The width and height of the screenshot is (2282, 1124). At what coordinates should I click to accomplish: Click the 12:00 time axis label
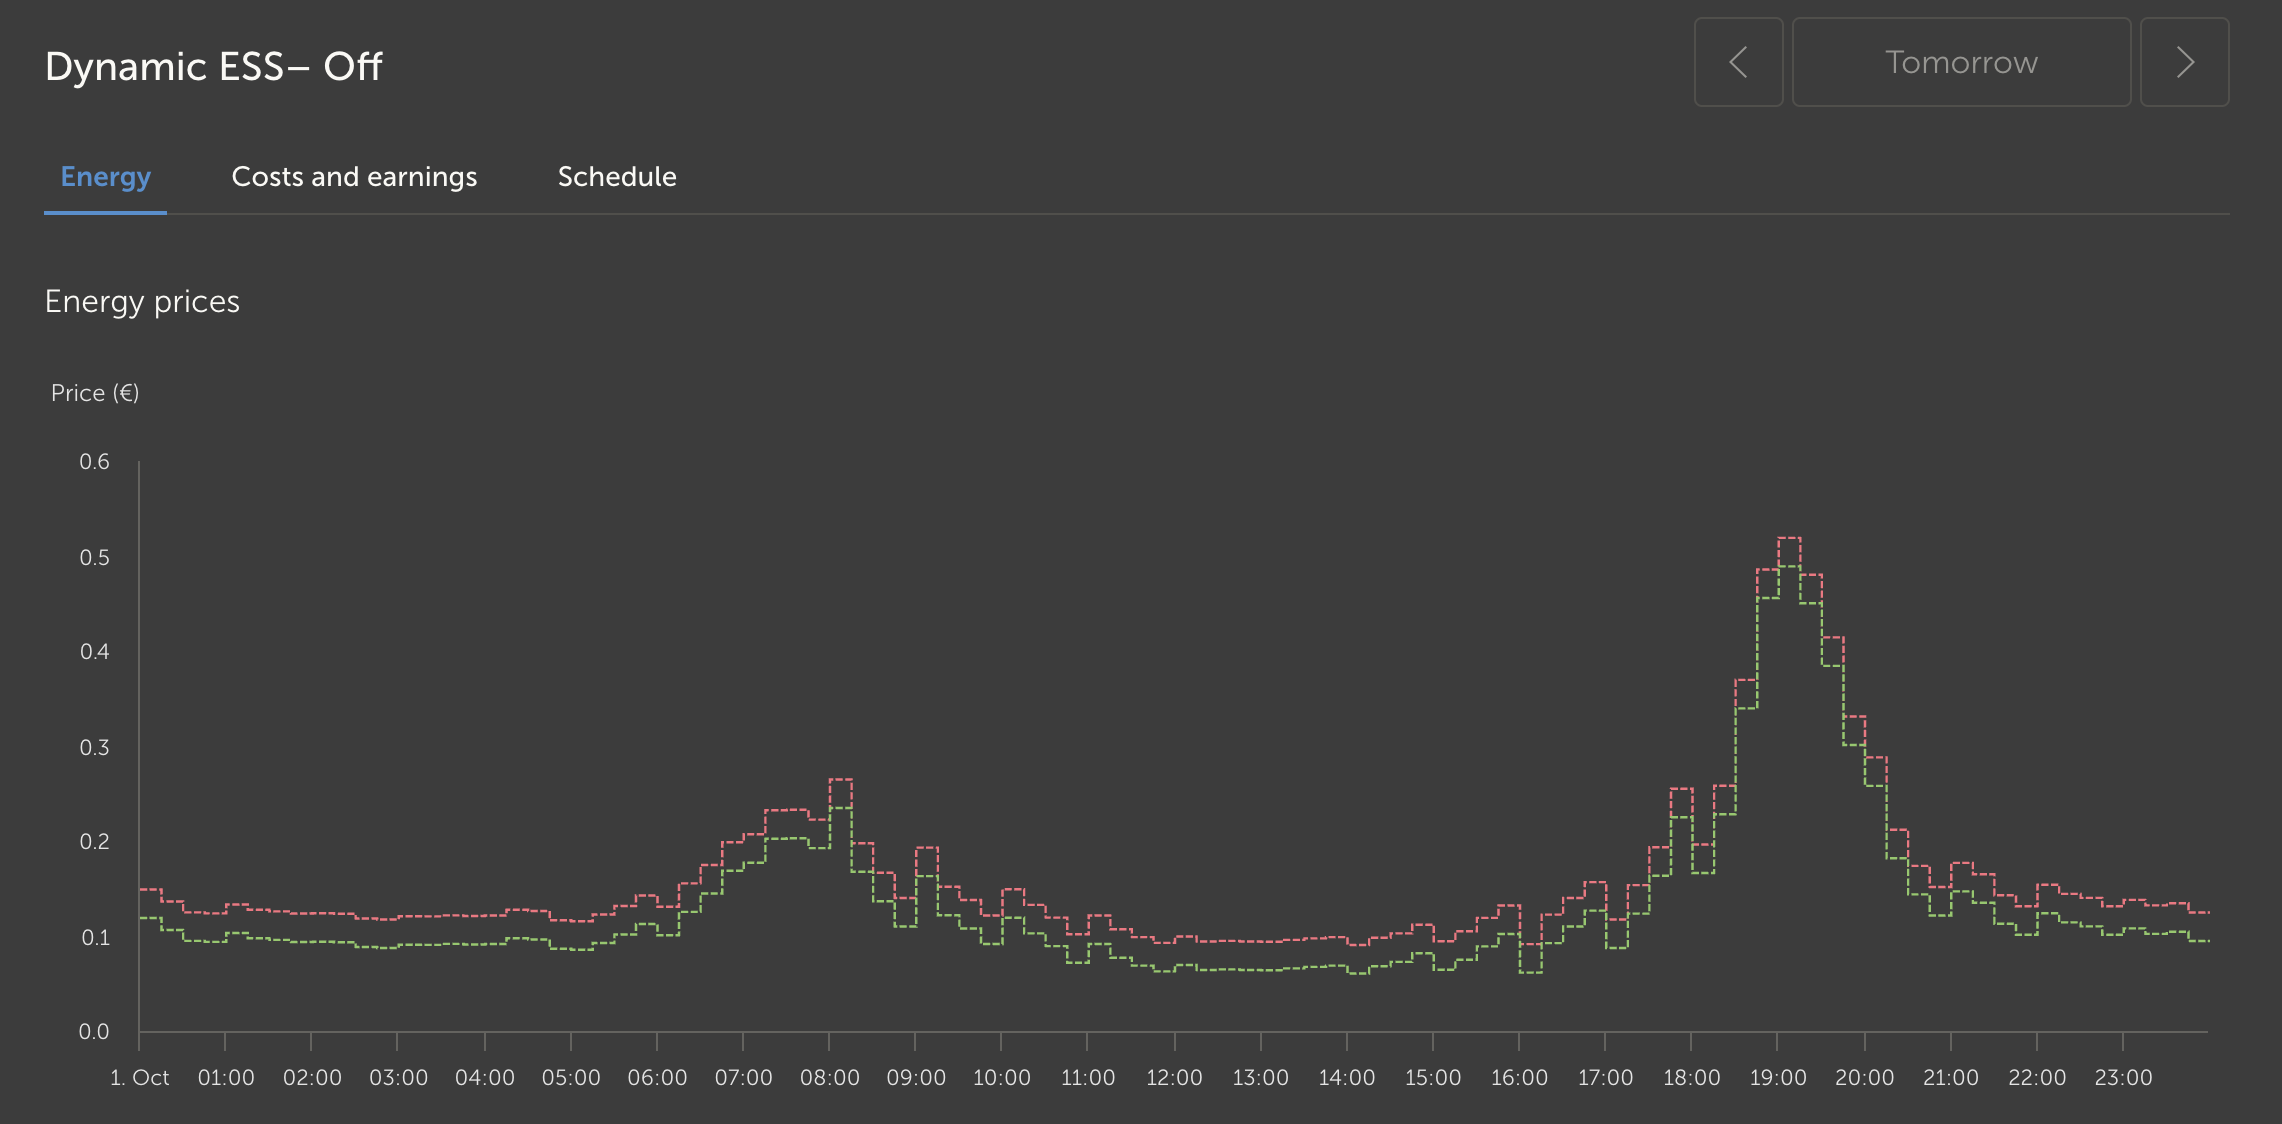[x=1174, y=1078]
